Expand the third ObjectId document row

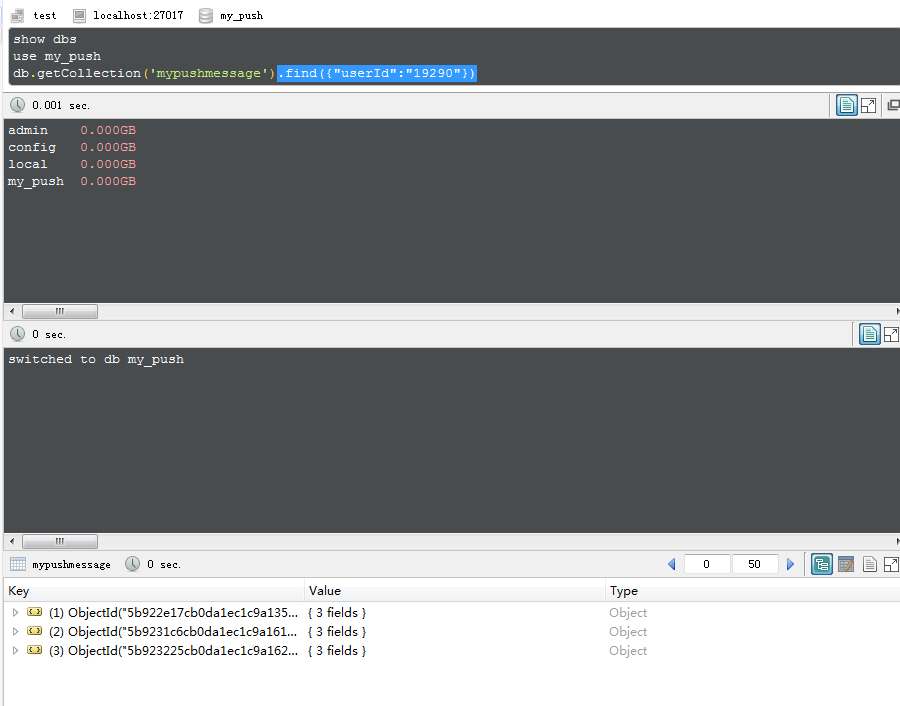[15, 650]
